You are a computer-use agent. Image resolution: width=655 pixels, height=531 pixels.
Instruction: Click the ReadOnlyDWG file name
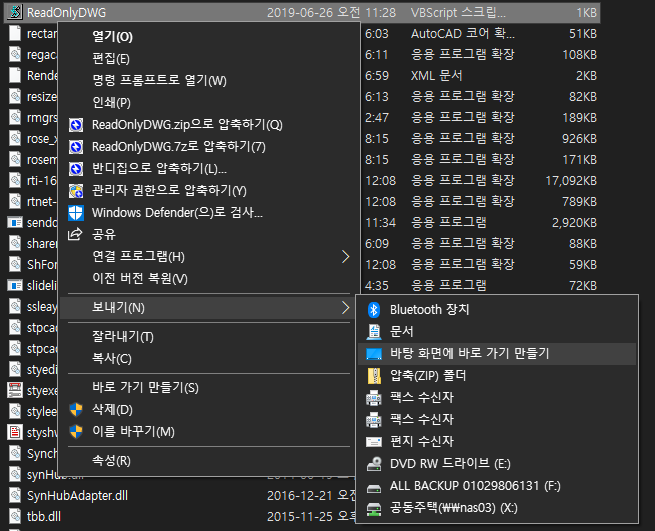[x=66, y=13]
